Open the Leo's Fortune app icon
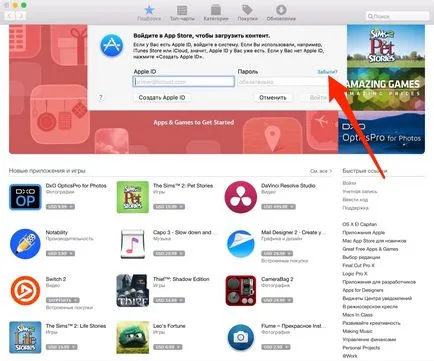This screenshot has width=434, height=361. (133, 337)
